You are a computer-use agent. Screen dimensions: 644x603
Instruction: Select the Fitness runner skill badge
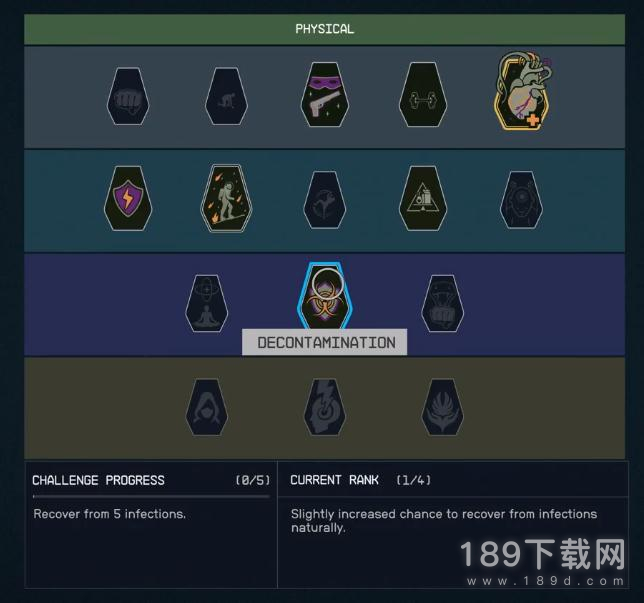point(226,97)
